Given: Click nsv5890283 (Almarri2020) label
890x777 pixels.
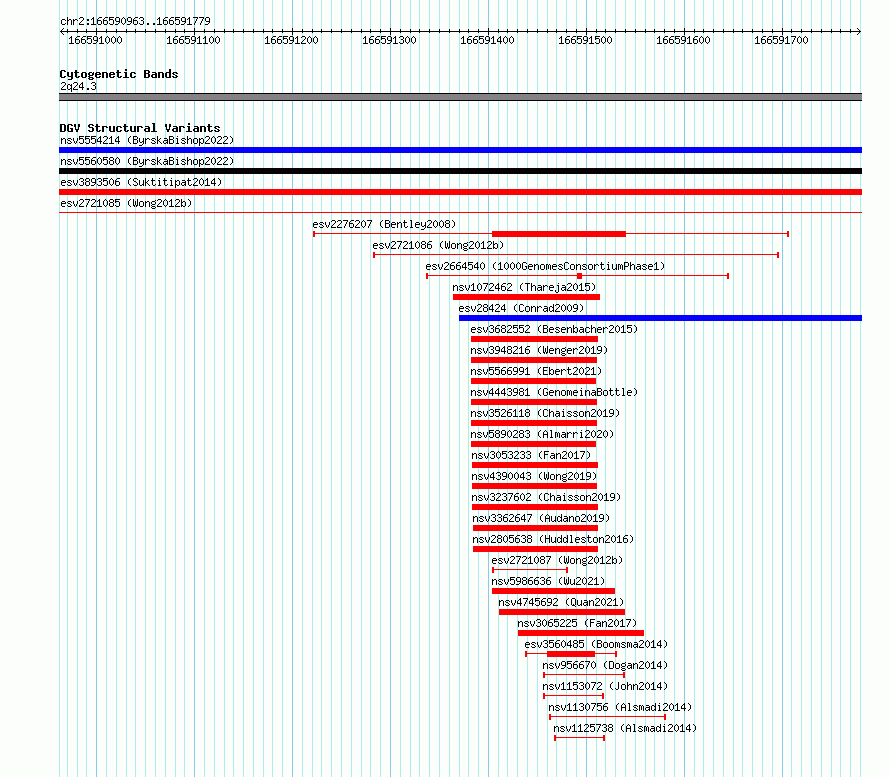Looking at the screenshot, I should click(x=543, y=434).
